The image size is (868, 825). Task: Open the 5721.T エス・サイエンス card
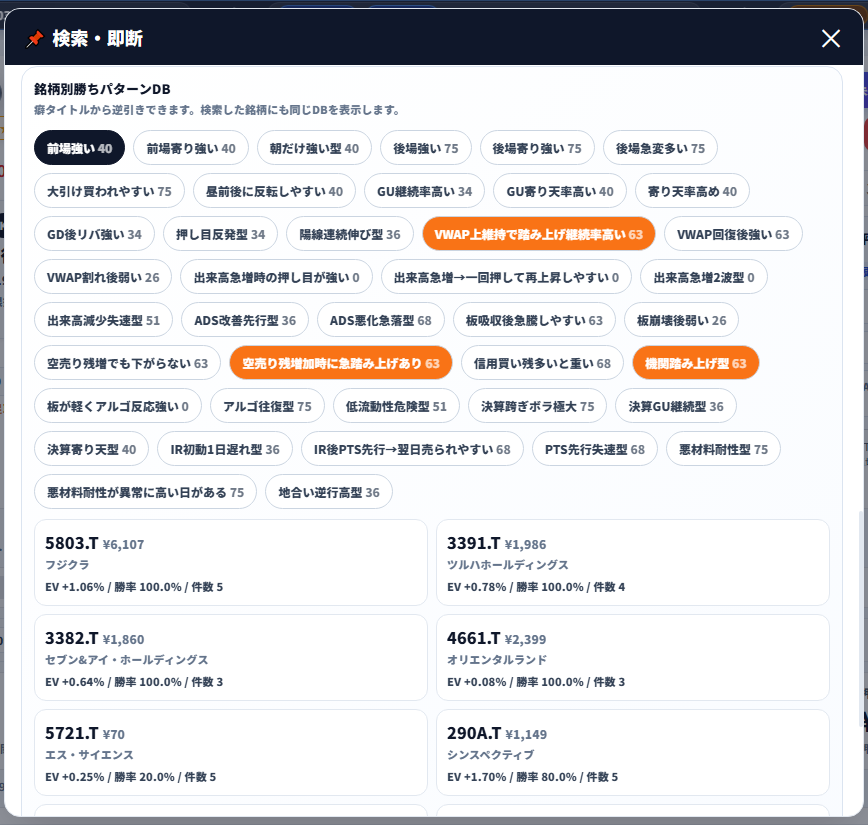pos(230,752)
